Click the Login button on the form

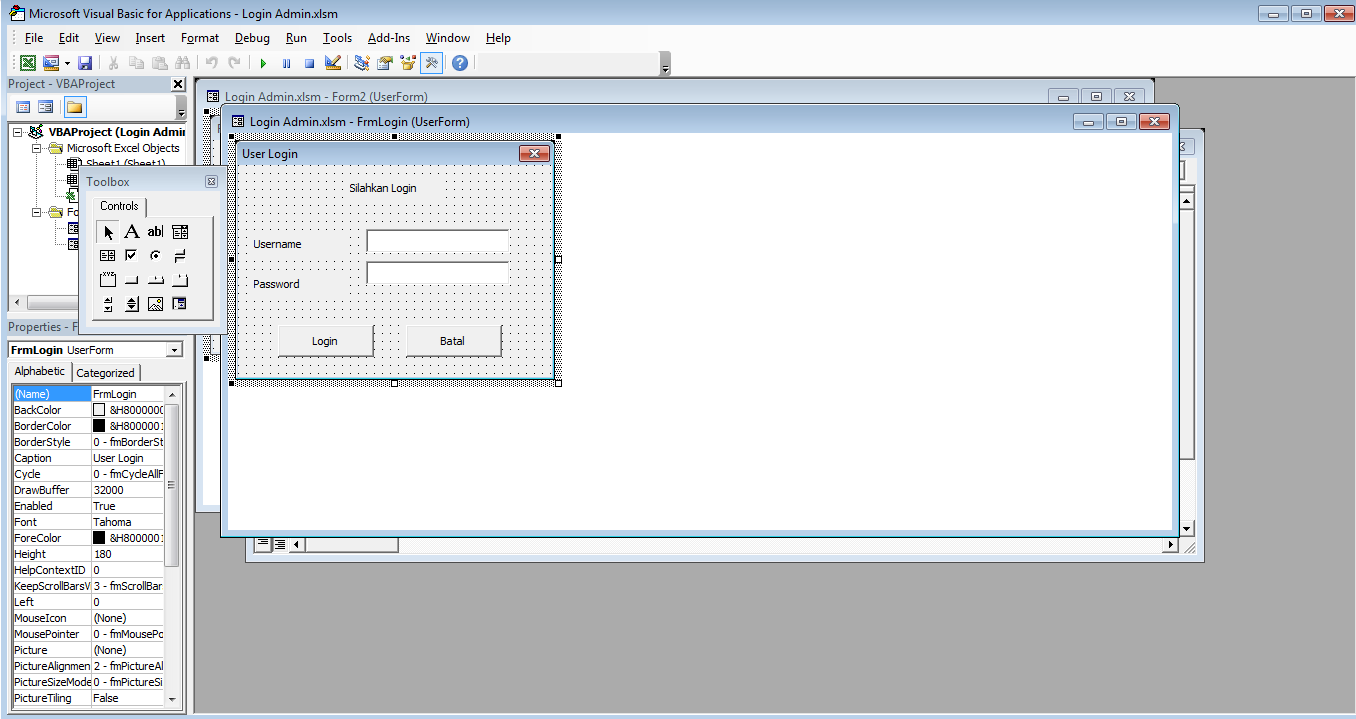pyautogui.click(x=325, y=341)
